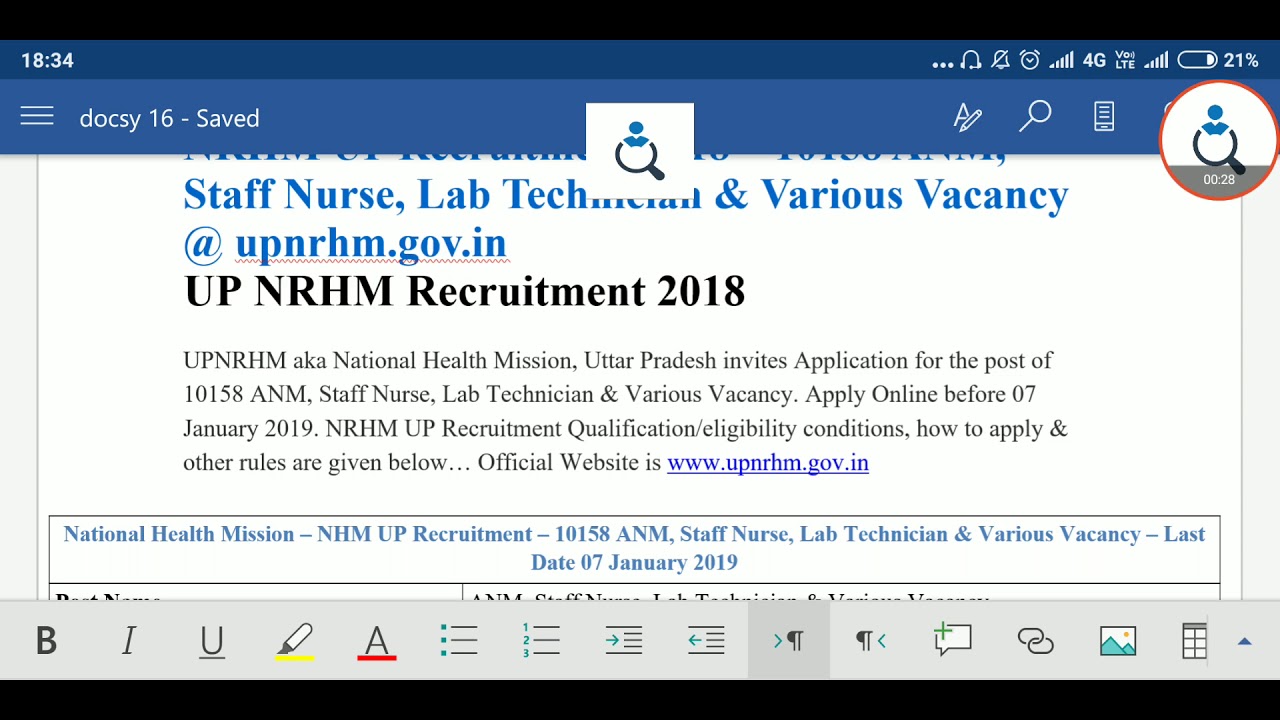Tap the 18:34 clock in status bar
Viewport: 1280px width, 720px height.
[x=47, y=61]
